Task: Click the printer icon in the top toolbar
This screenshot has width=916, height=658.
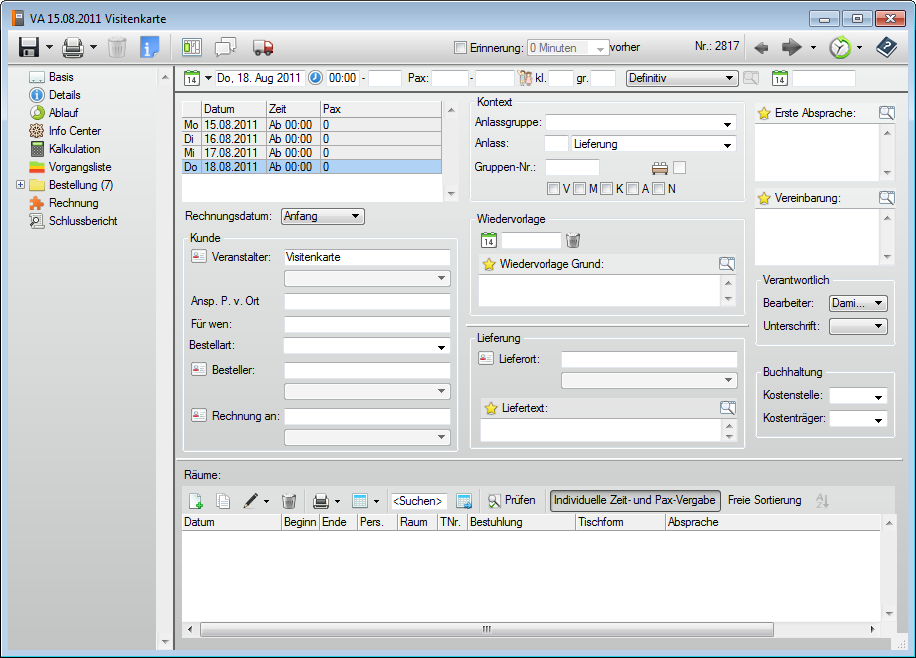Action: tap(73, 47)
